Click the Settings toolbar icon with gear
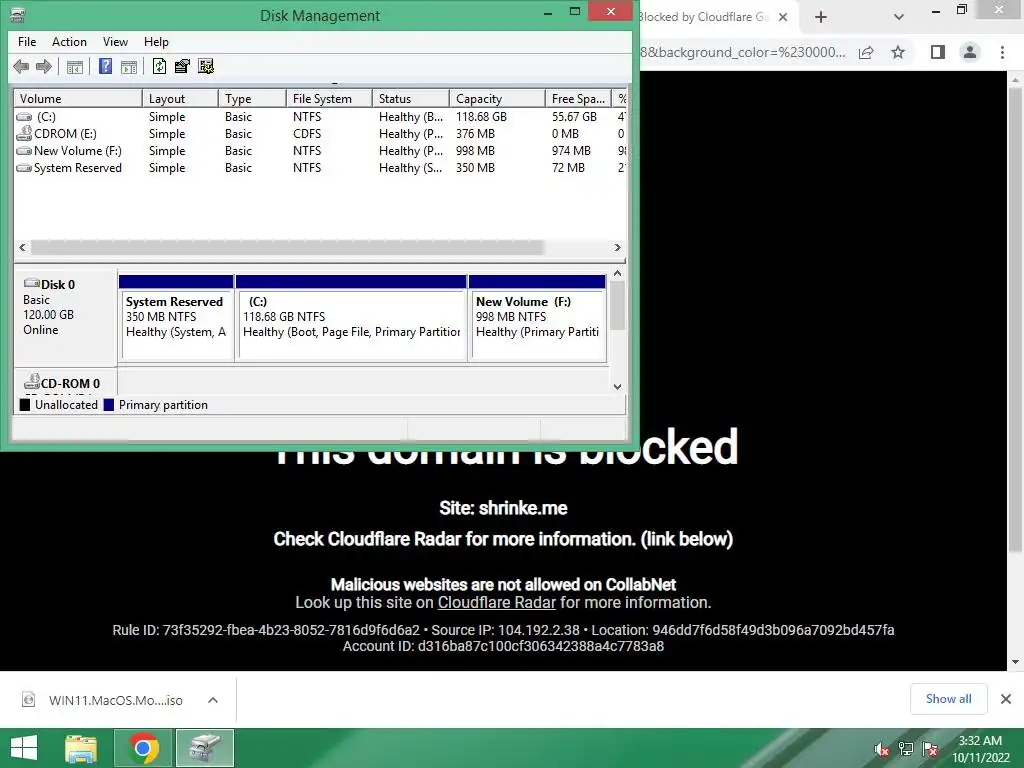1024x768 pixels. tap(206, 66)
